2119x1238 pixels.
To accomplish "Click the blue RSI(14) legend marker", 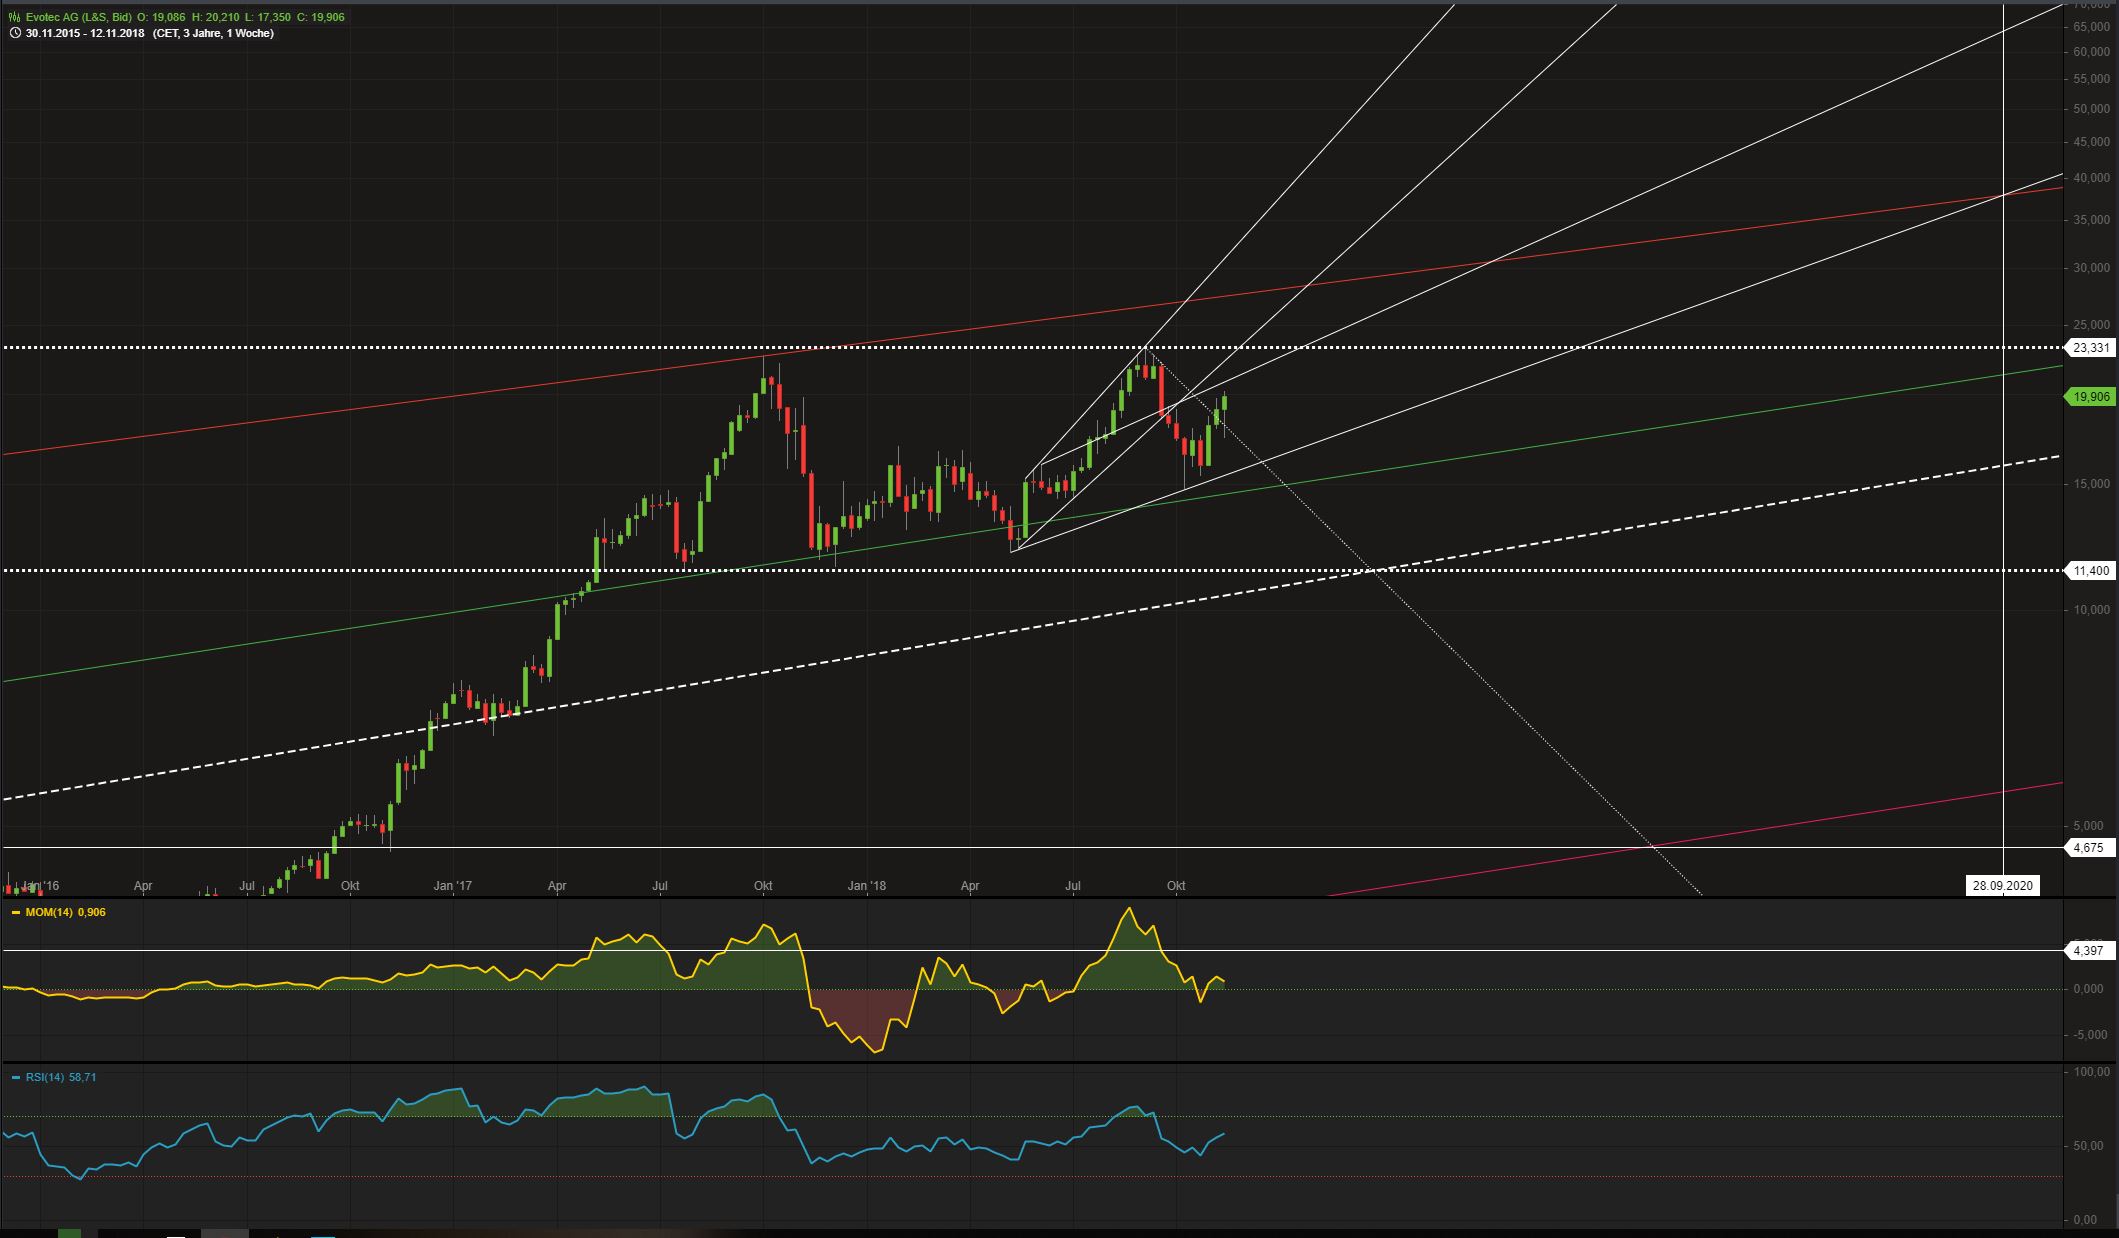I will (15, 1077).
